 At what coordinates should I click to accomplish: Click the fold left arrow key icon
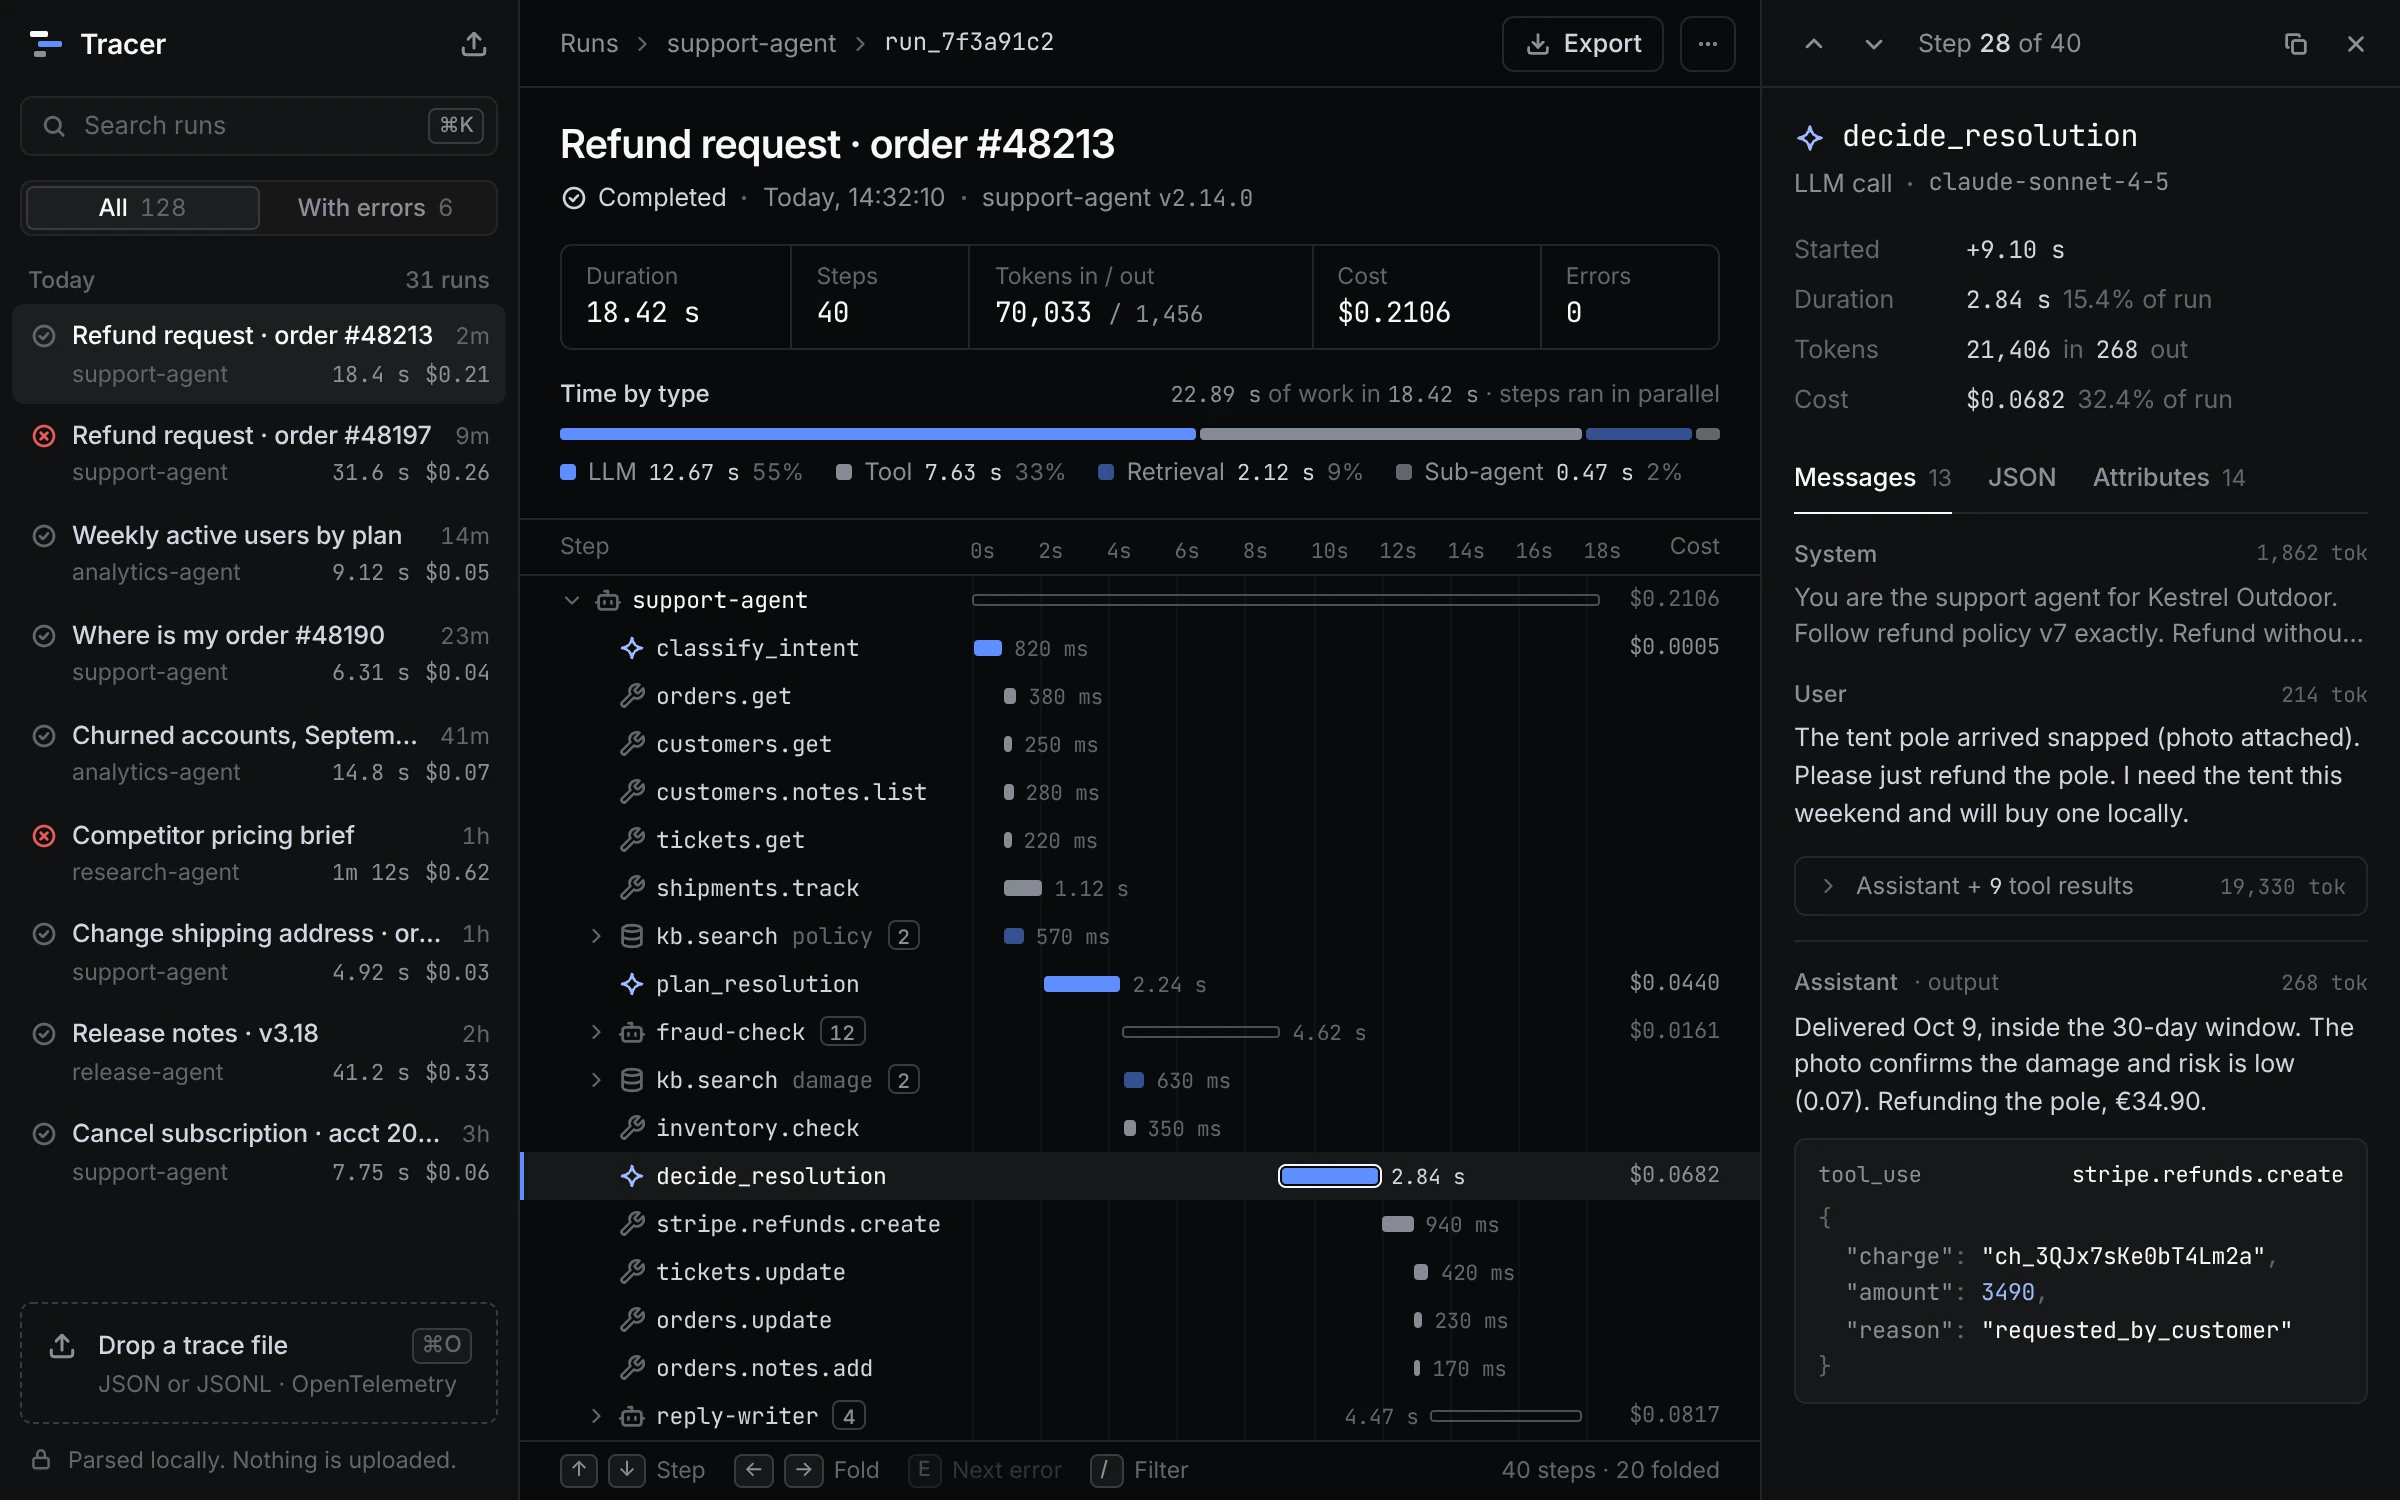(753, 1470)
